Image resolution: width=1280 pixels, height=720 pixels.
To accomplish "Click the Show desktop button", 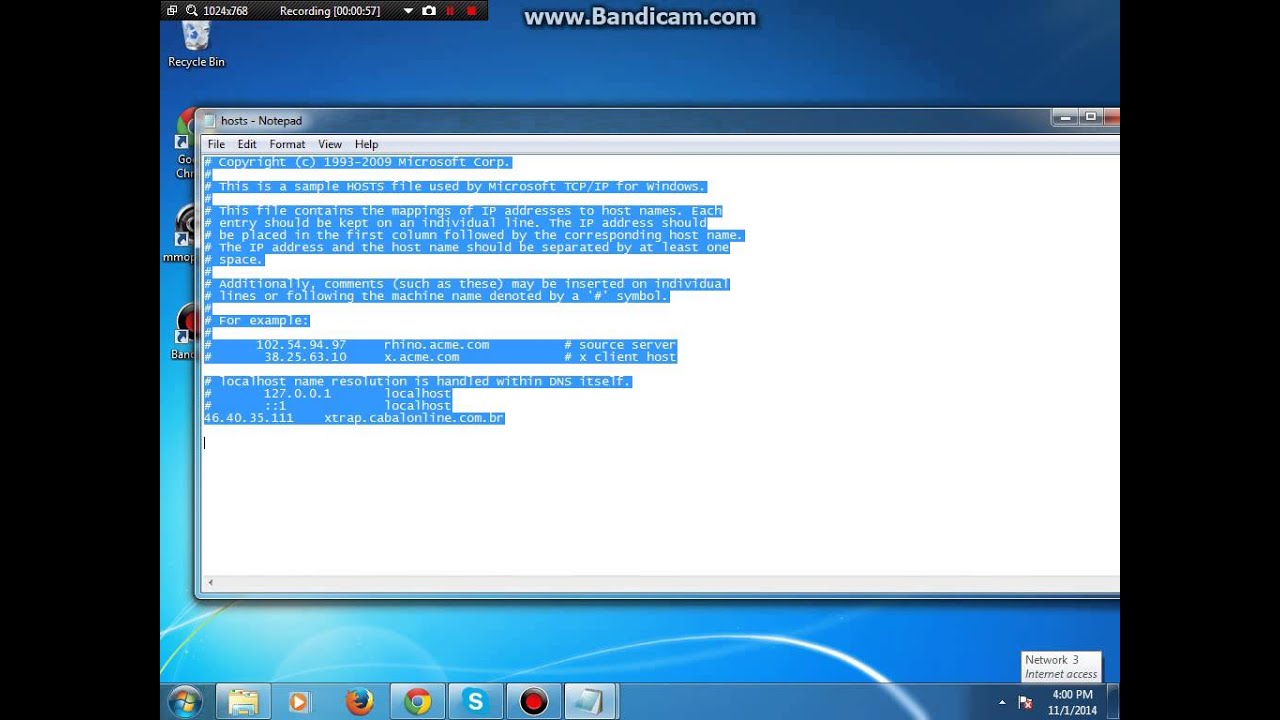I will [x=1113, y=702].
